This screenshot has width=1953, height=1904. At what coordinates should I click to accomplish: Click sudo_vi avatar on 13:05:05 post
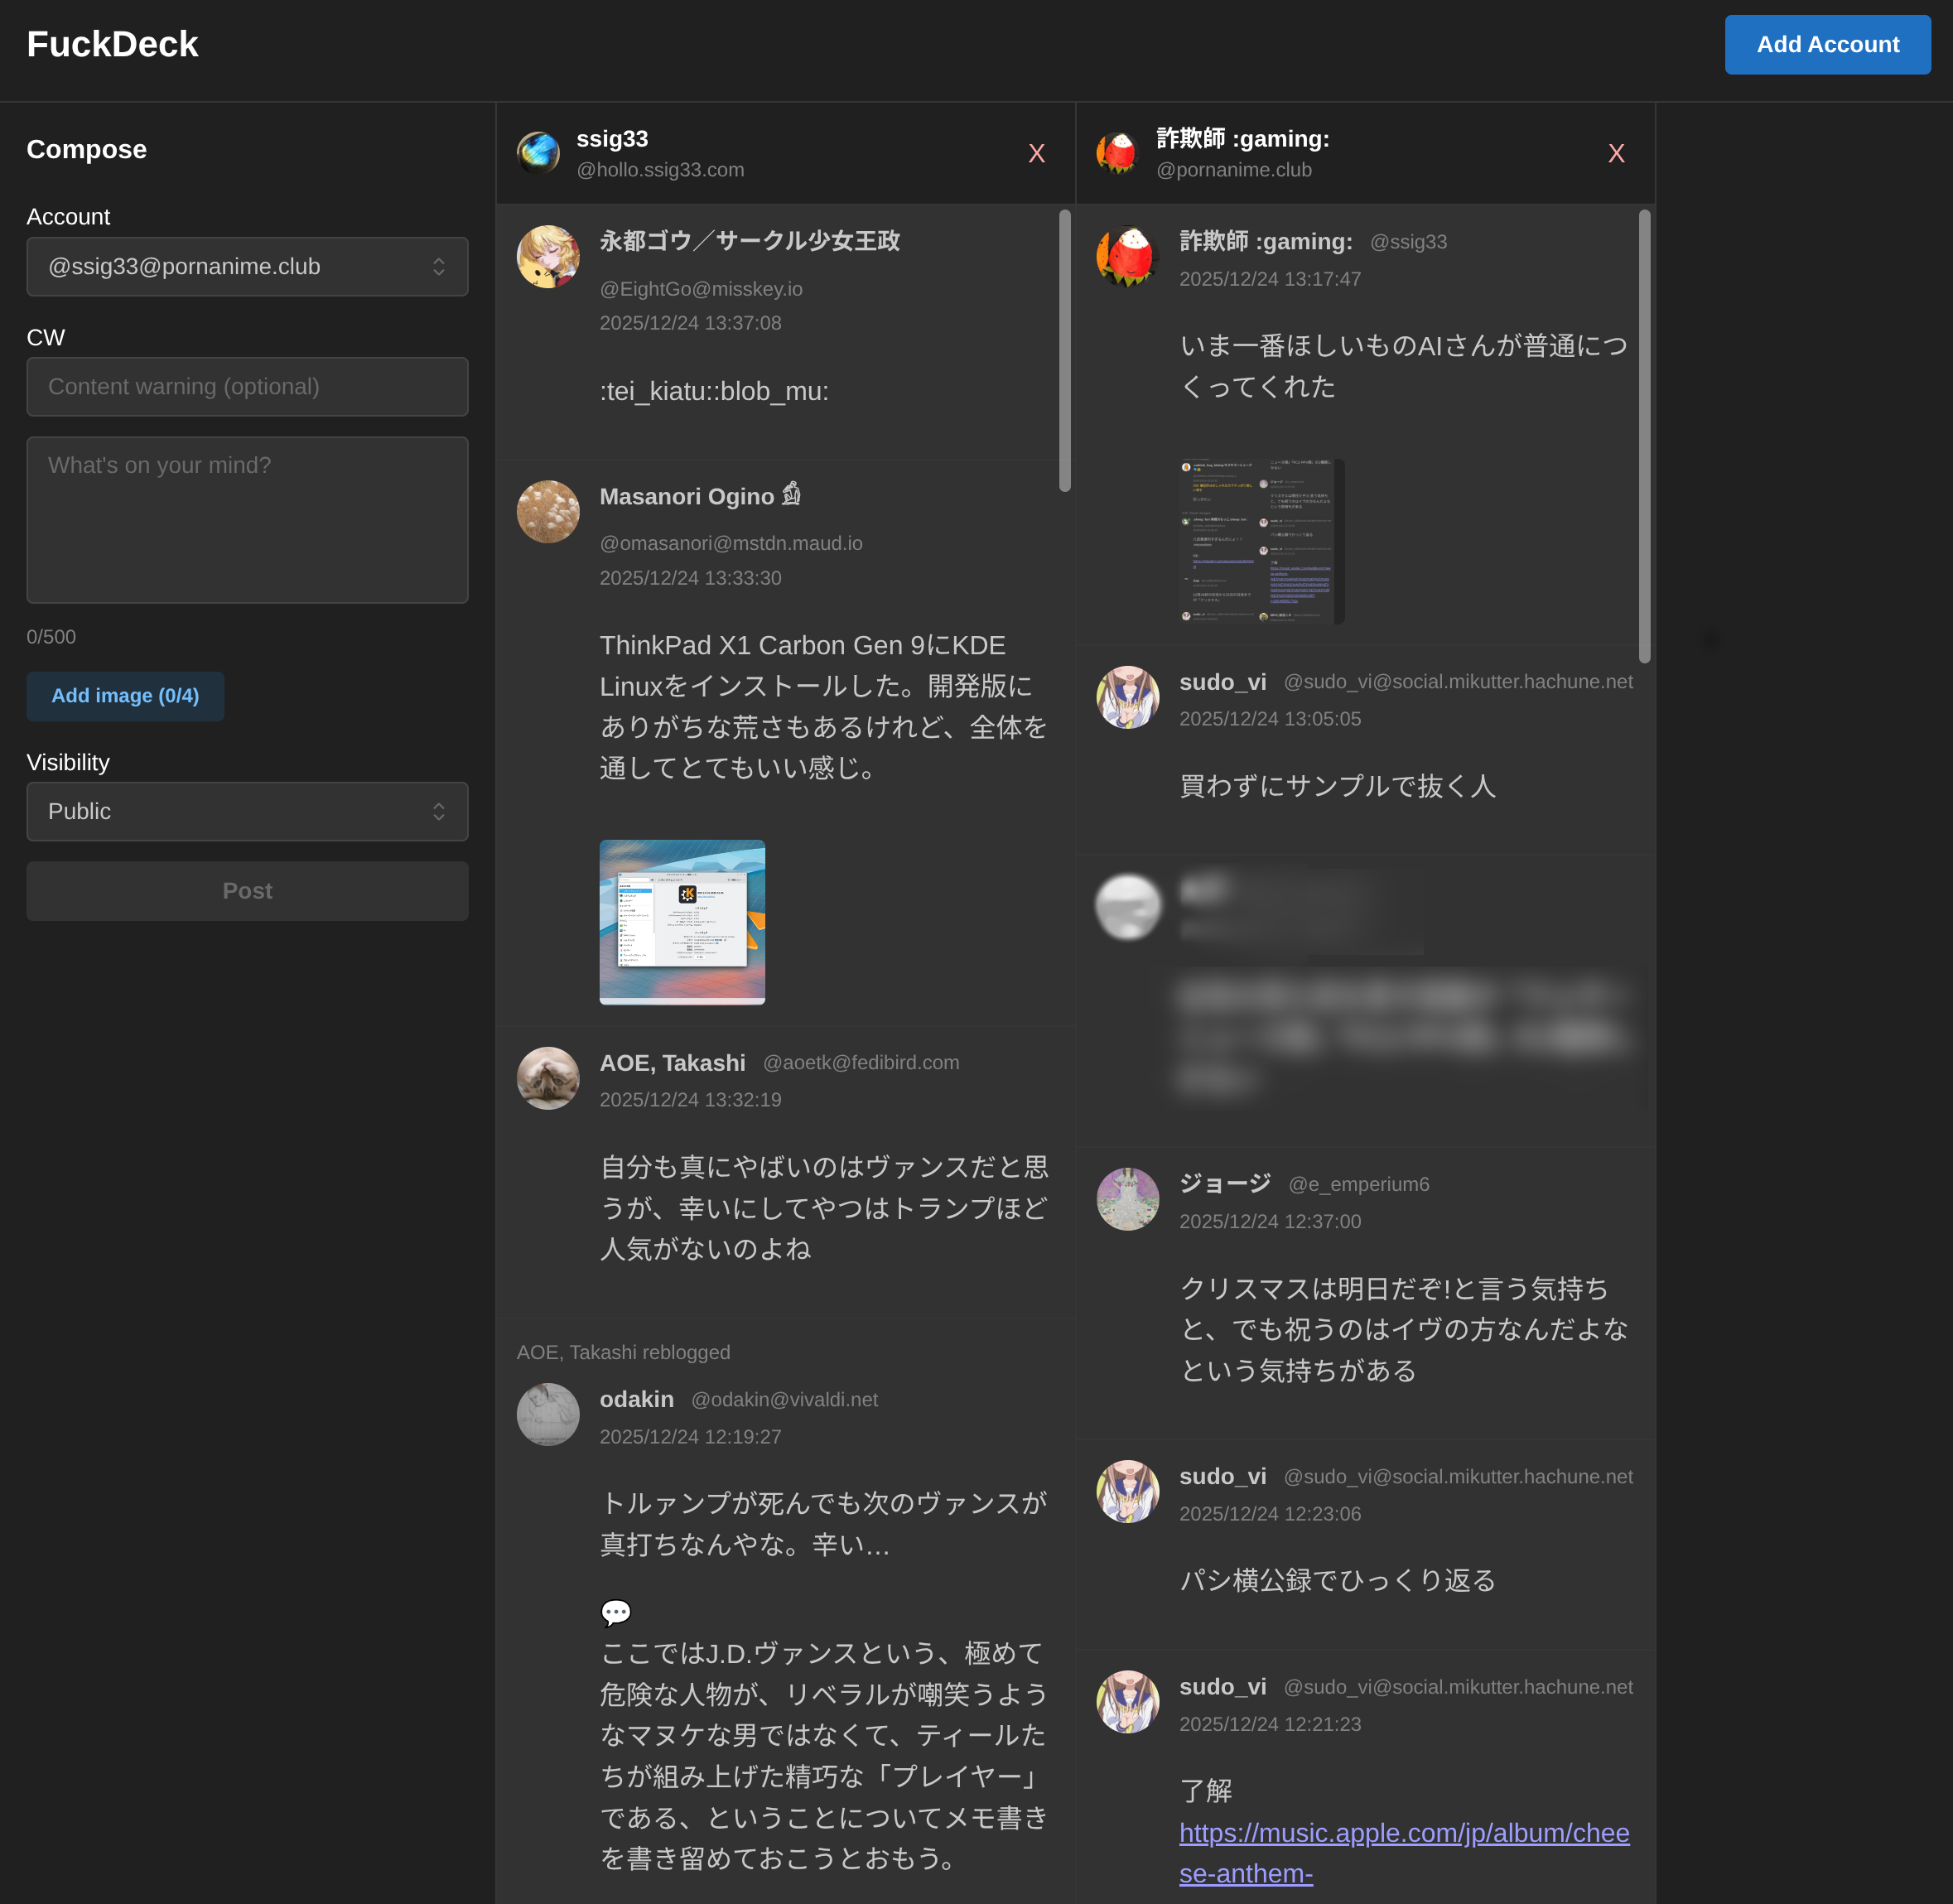(x=1127, y=697)
